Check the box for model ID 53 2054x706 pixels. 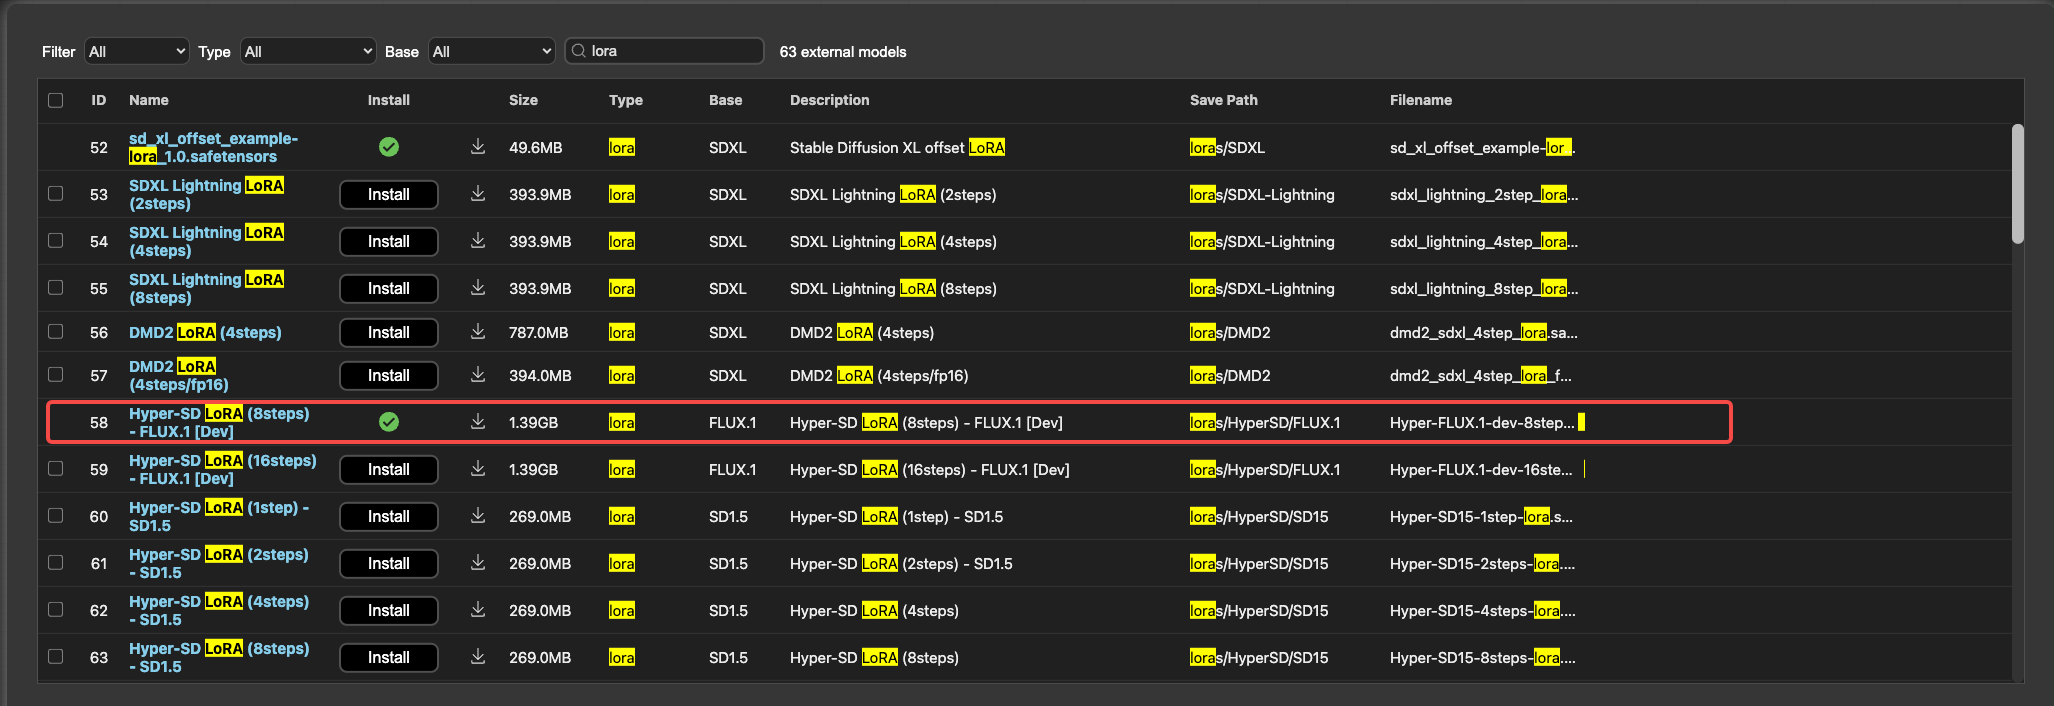tap(56, 194)
